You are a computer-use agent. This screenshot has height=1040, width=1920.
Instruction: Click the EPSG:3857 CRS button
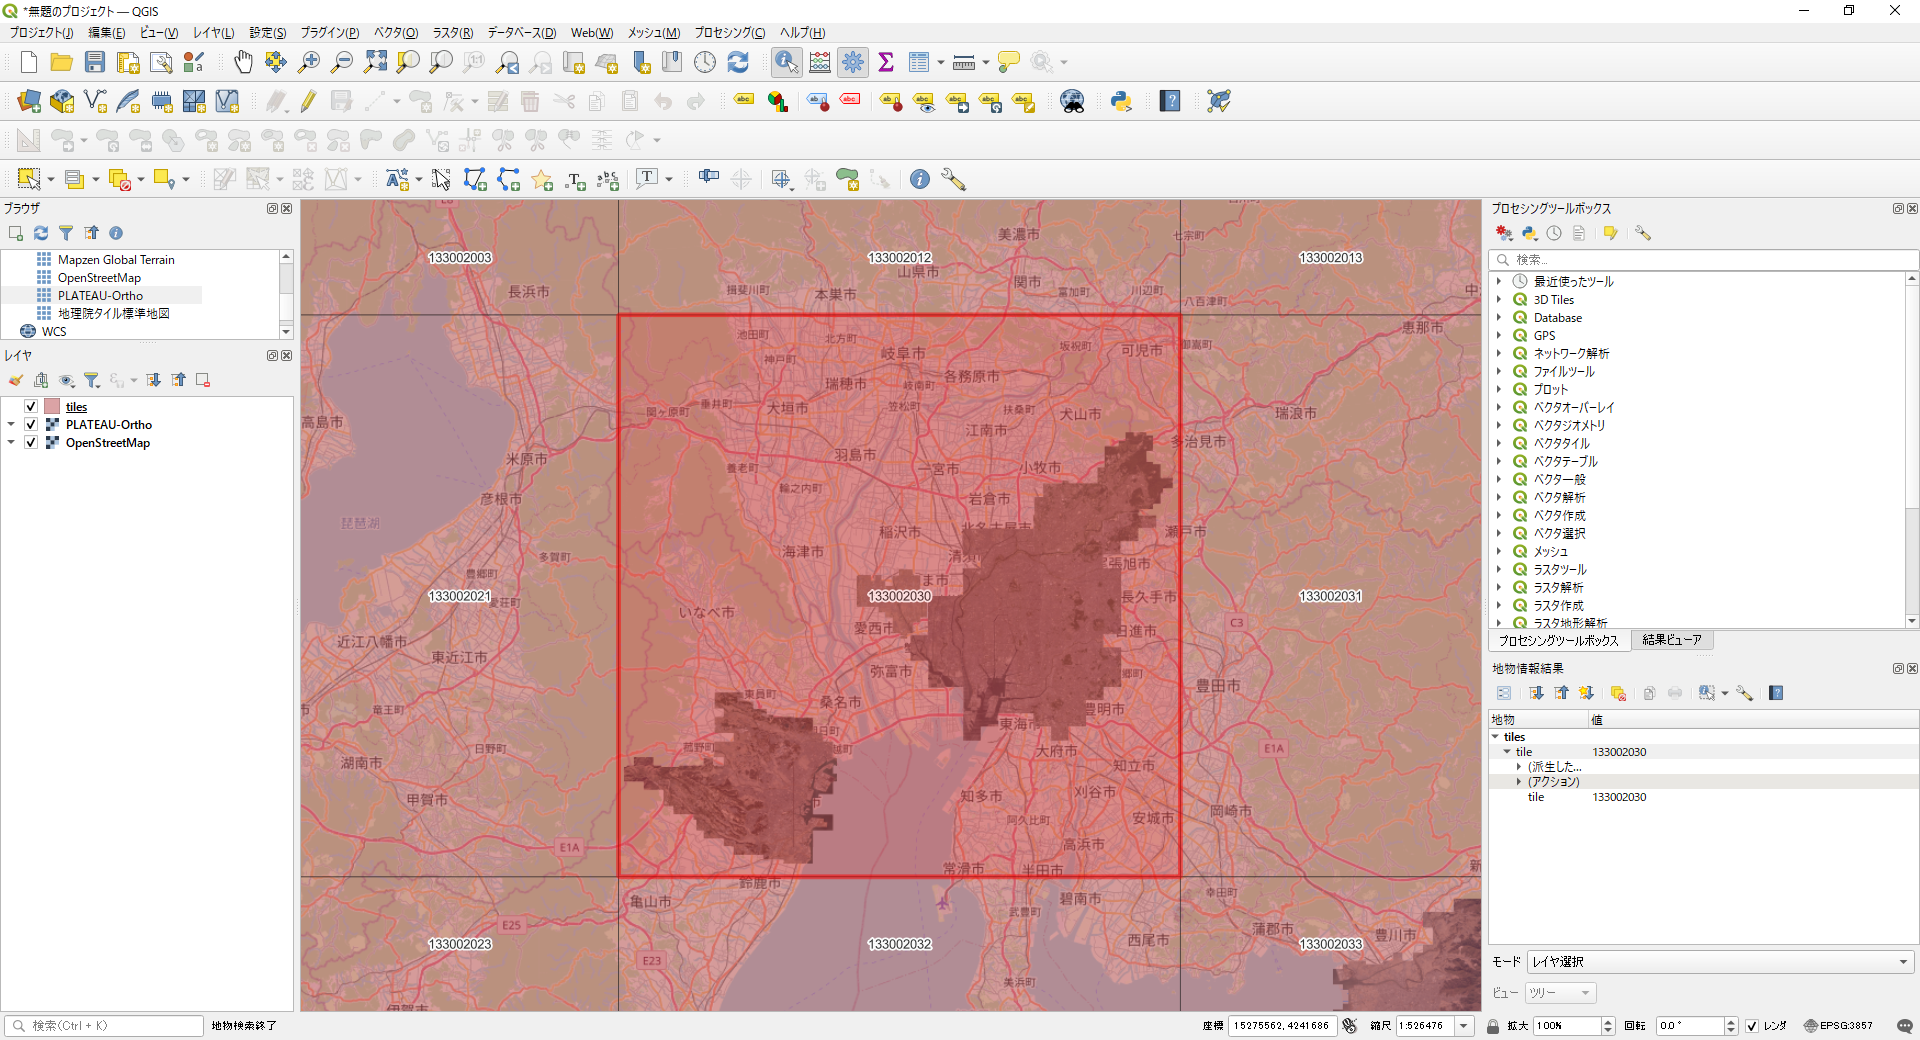click(x=1838, y=1026)
